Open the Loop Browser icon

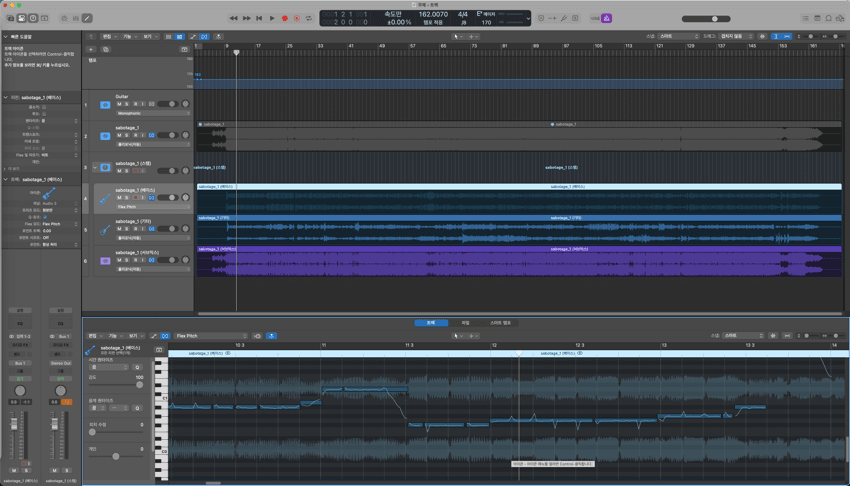pyautogui.click(x=828, y=18)
